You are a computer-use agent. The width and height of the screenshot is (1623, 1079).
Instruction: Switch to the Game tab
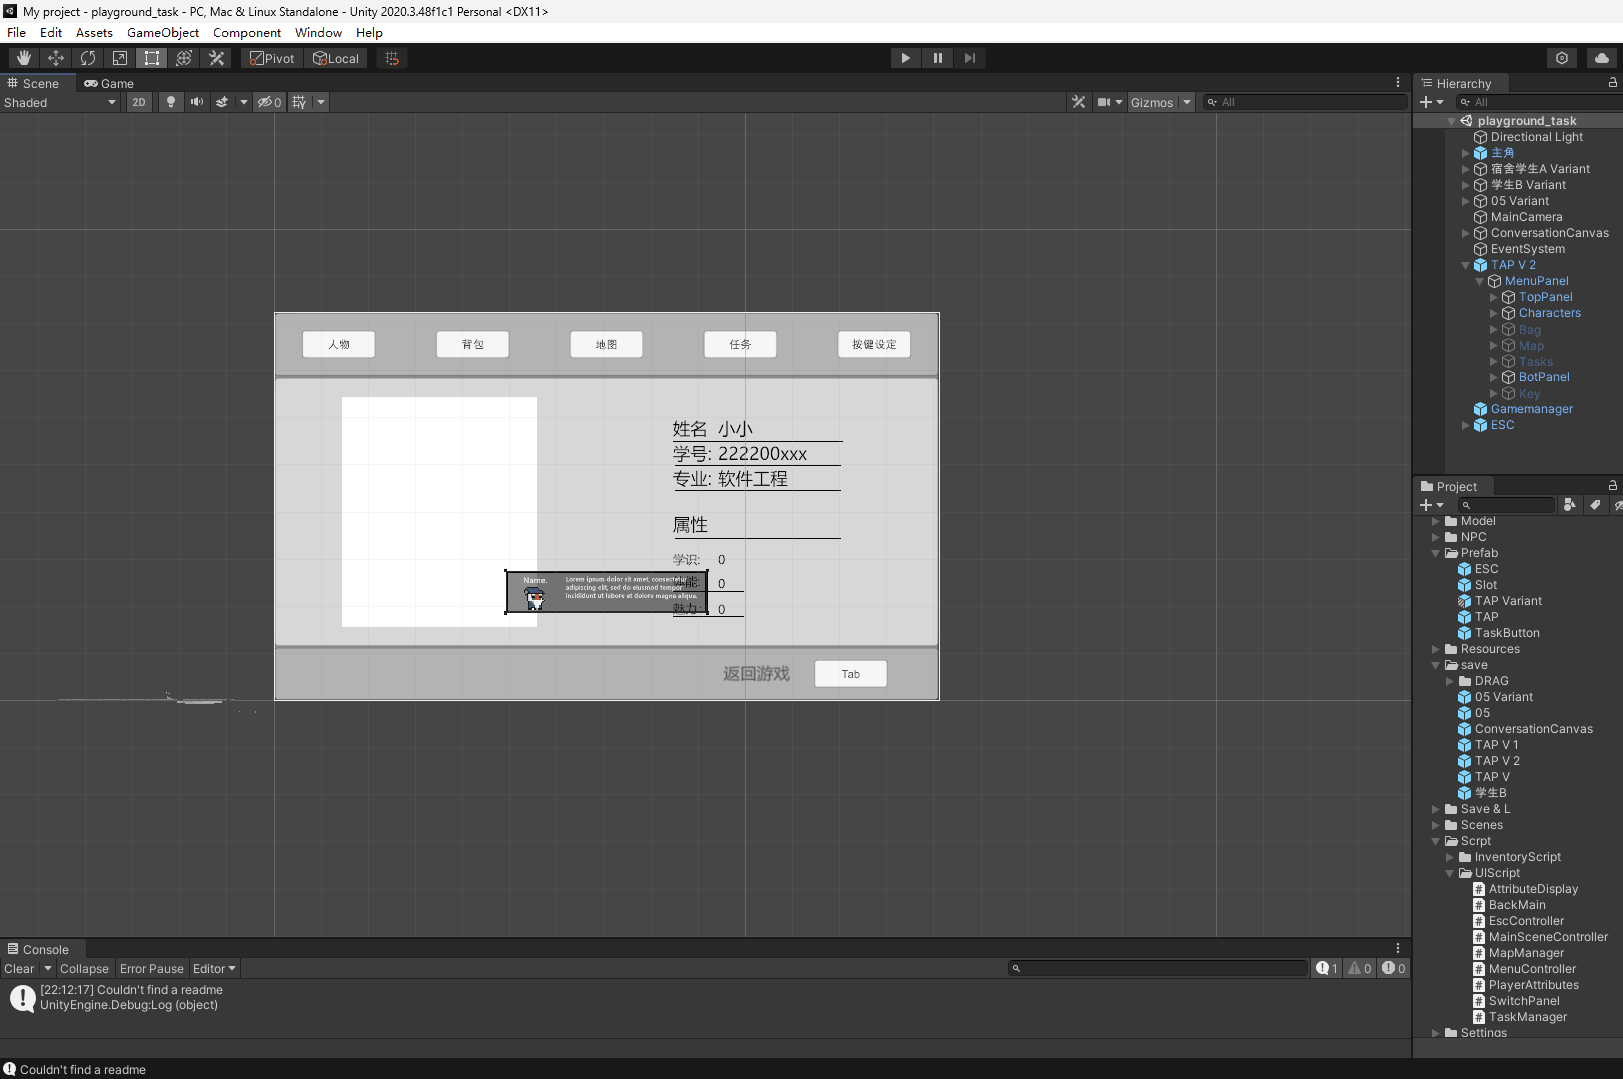coord(109,83)
